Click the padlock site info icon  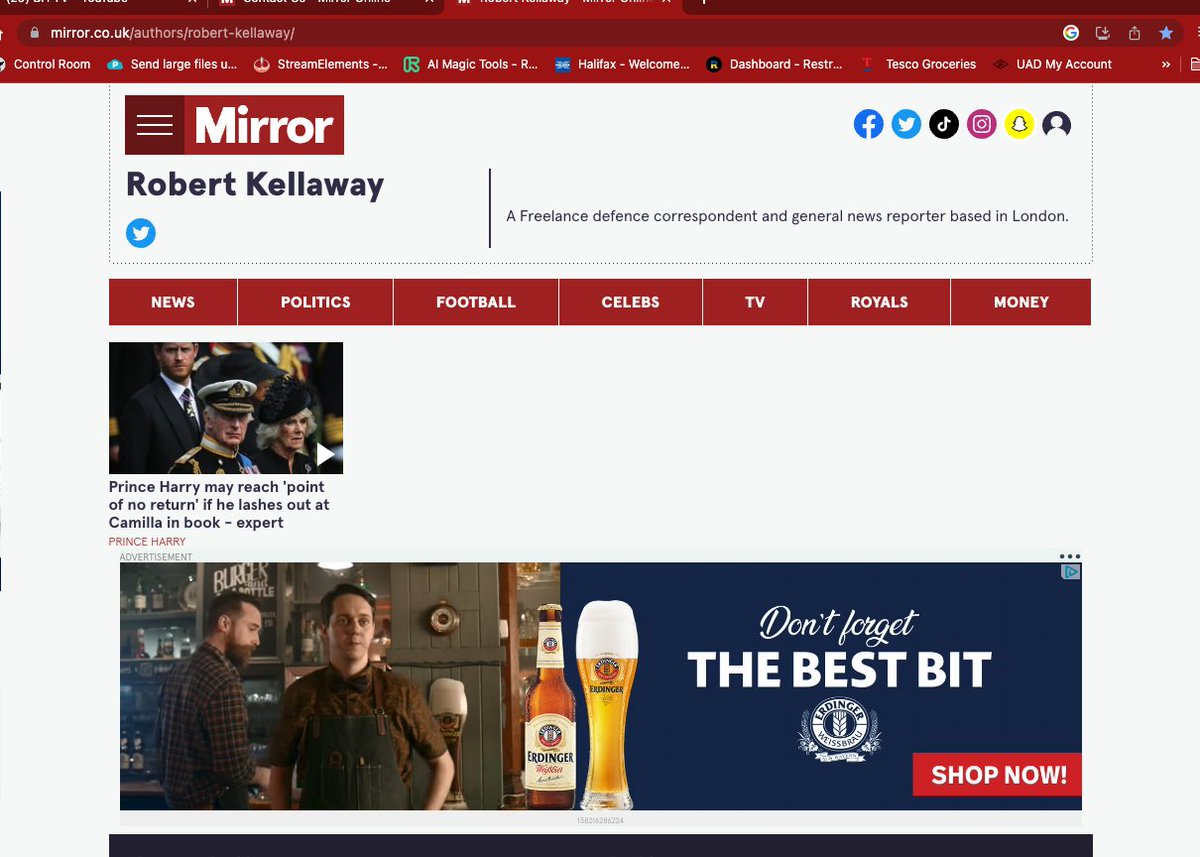(x=34, y=33)
